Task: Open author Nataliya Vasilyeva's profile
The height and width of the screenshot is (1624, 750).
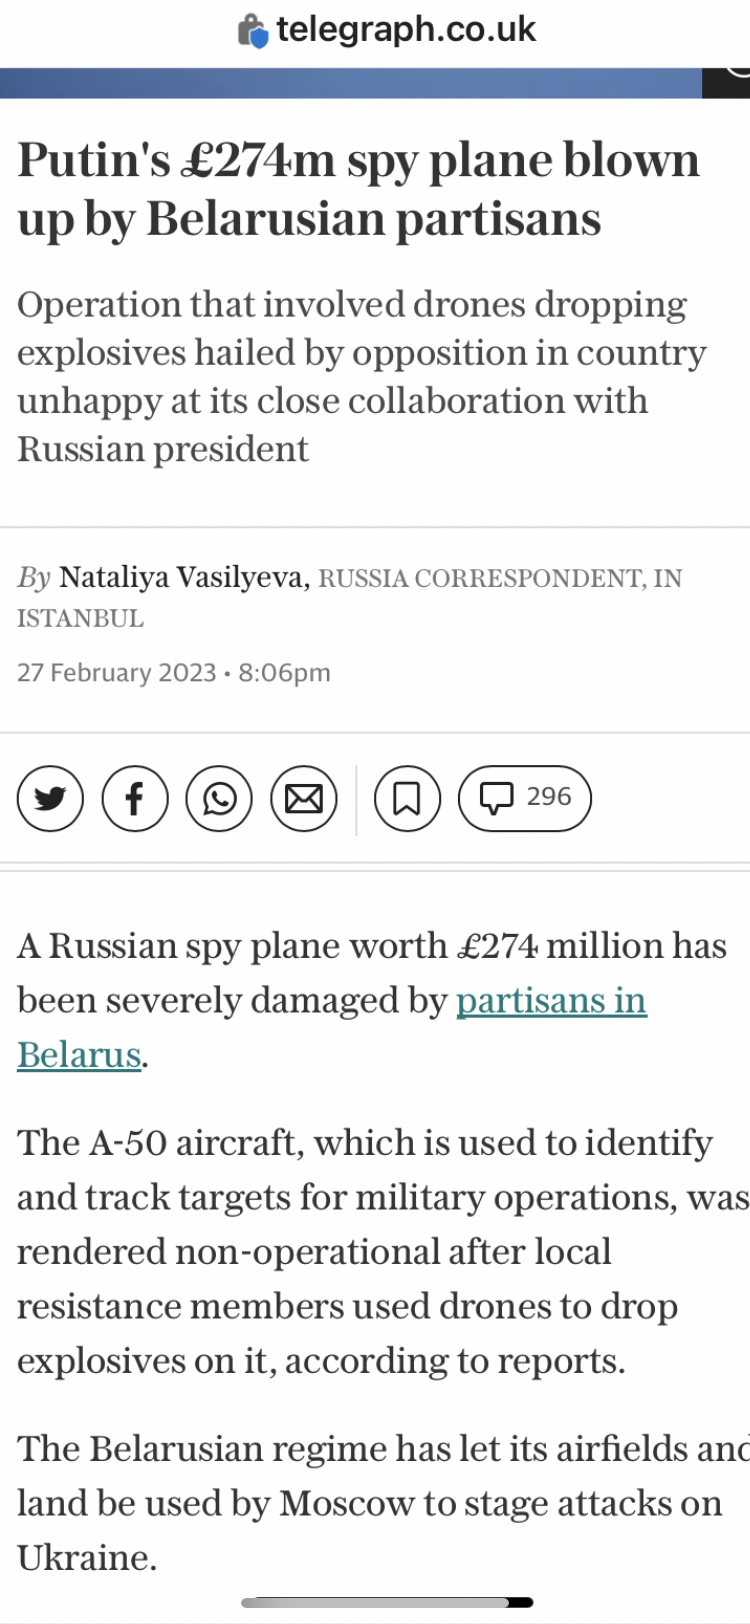Action: pyautogui.click(x=181, y=577)
